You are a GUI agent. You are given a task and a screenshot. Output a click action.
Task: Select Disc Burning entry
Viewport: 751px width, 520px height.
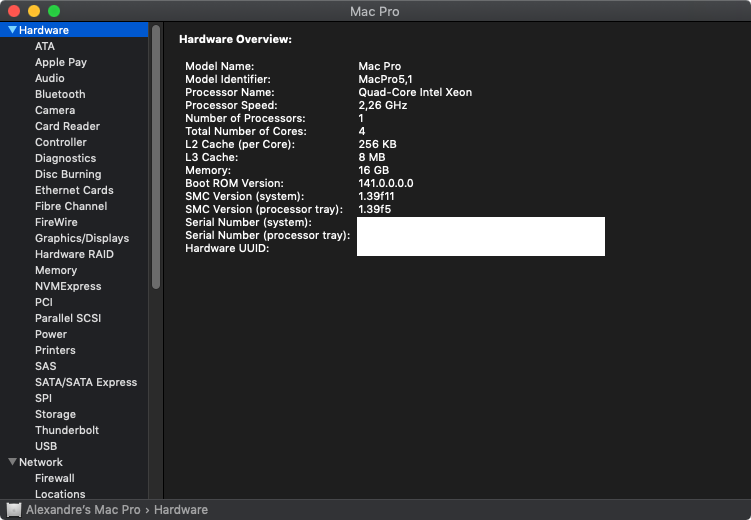68,174
